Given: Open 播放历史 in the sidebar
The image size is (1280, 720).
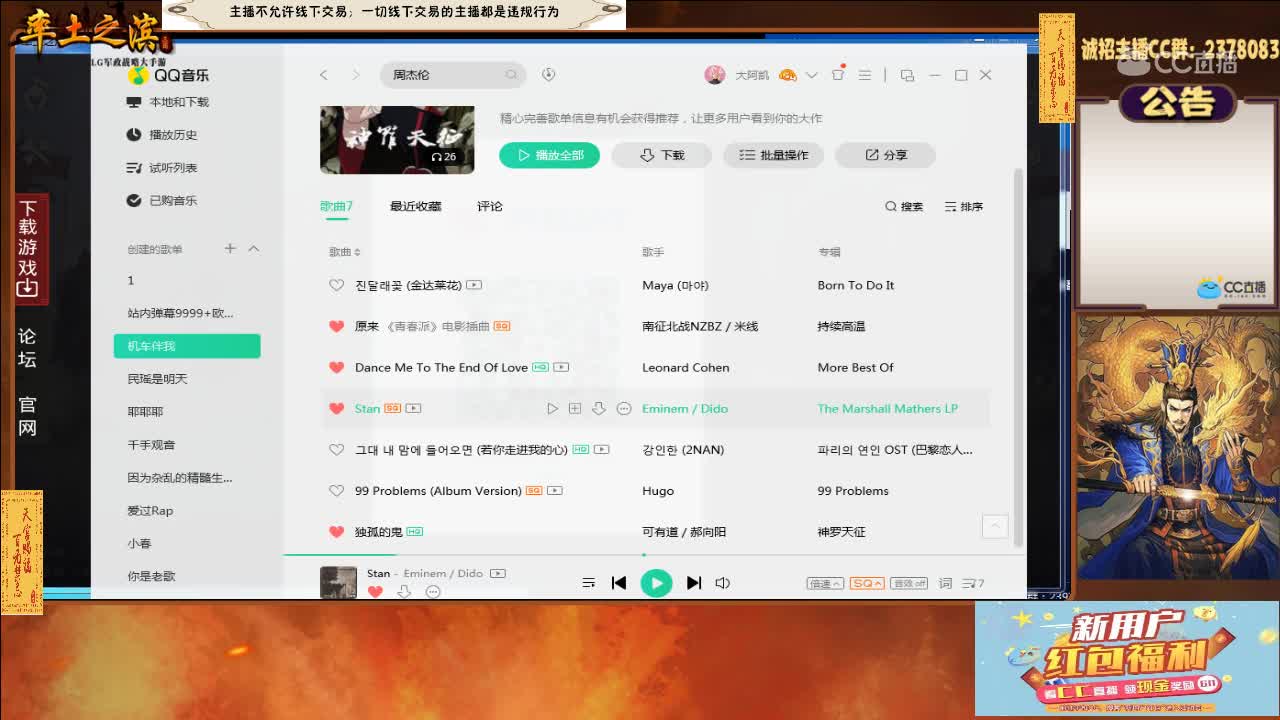Looking at the screenshot, I should [162, 135].
